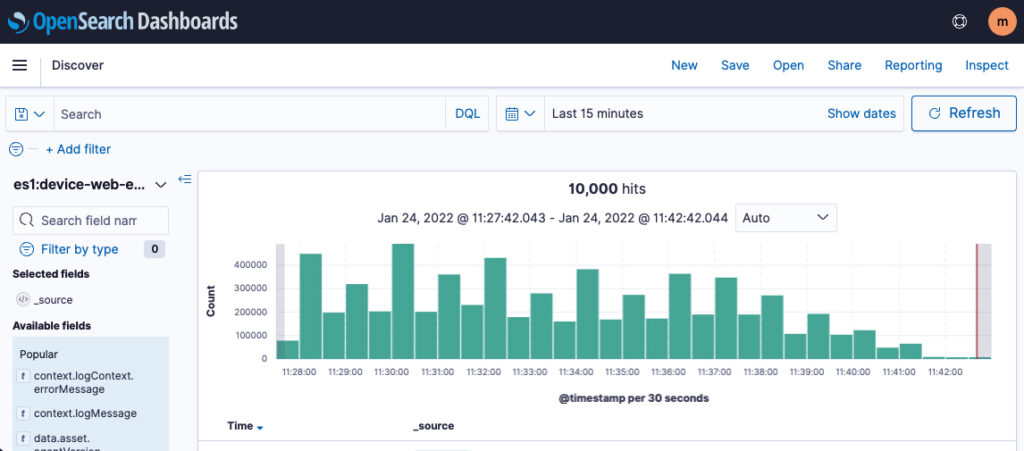Click the _source field type icon
Viewport: 1024px width, 451px height.
click(23, 300)
